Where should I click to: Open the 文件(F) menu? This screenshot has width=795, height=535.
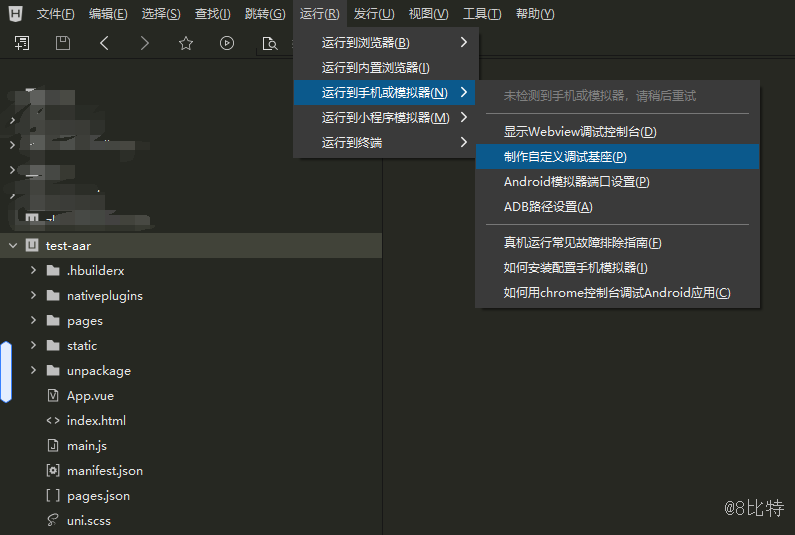click(x=55, y=14)
